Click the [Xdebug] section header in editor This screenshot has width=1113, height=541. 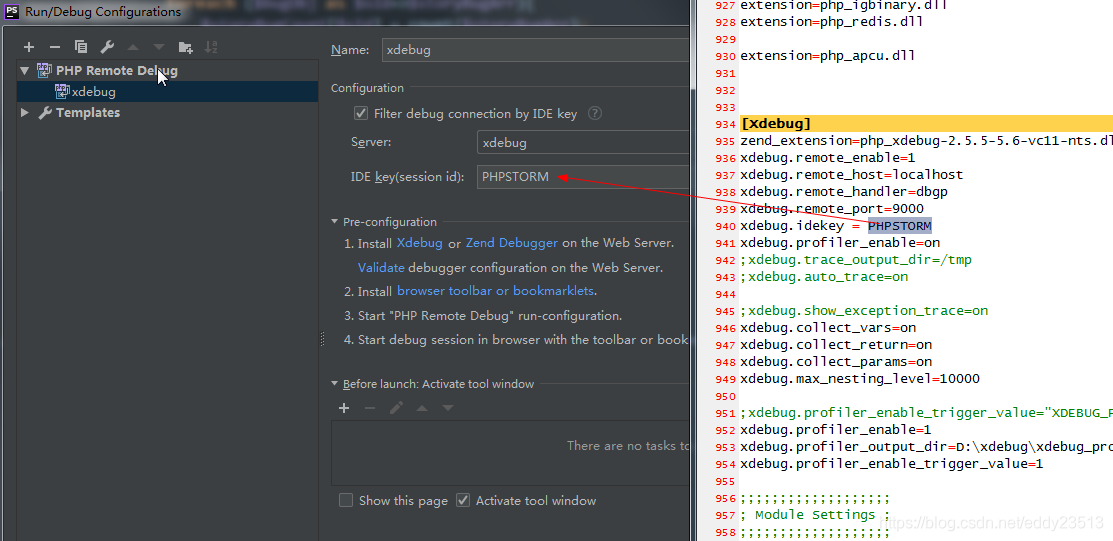pyautogui.click(x=775, y=124)
